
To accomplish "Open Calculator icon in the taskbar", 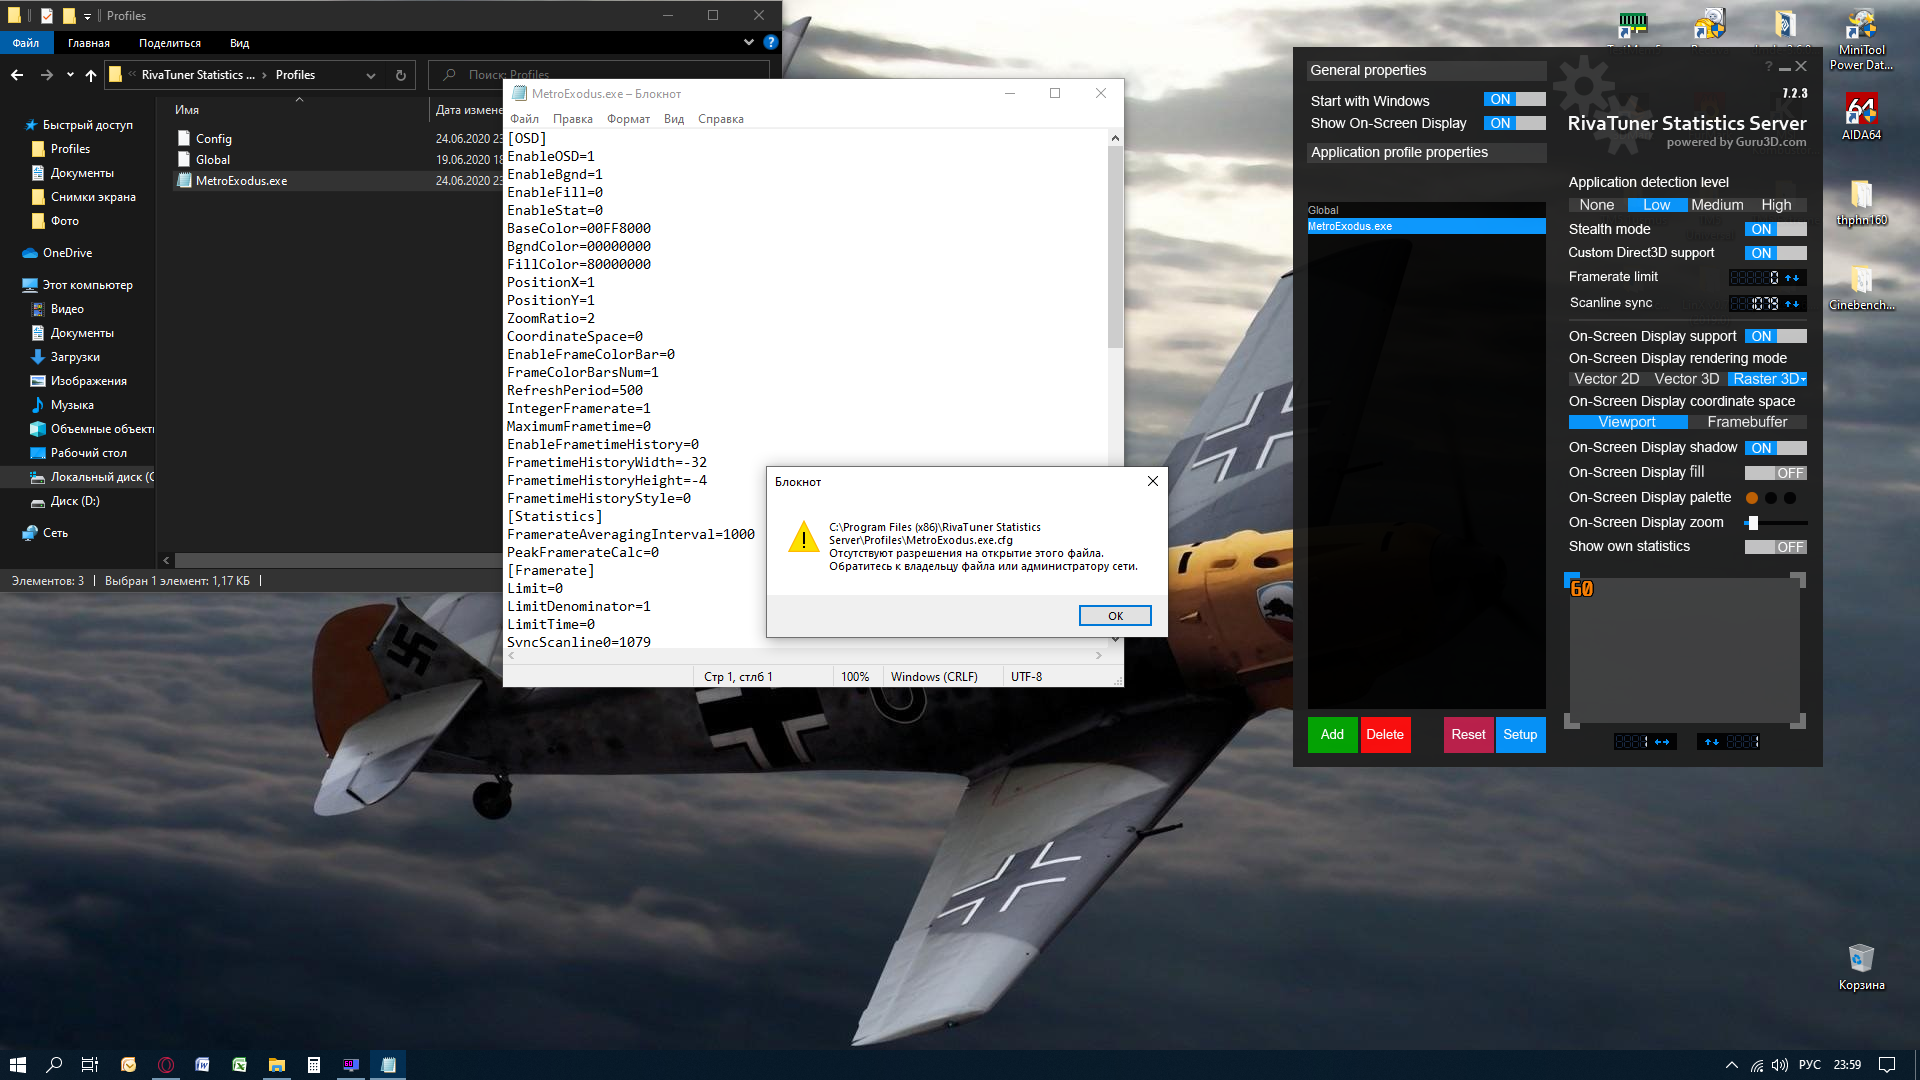I will (314, 1065).
